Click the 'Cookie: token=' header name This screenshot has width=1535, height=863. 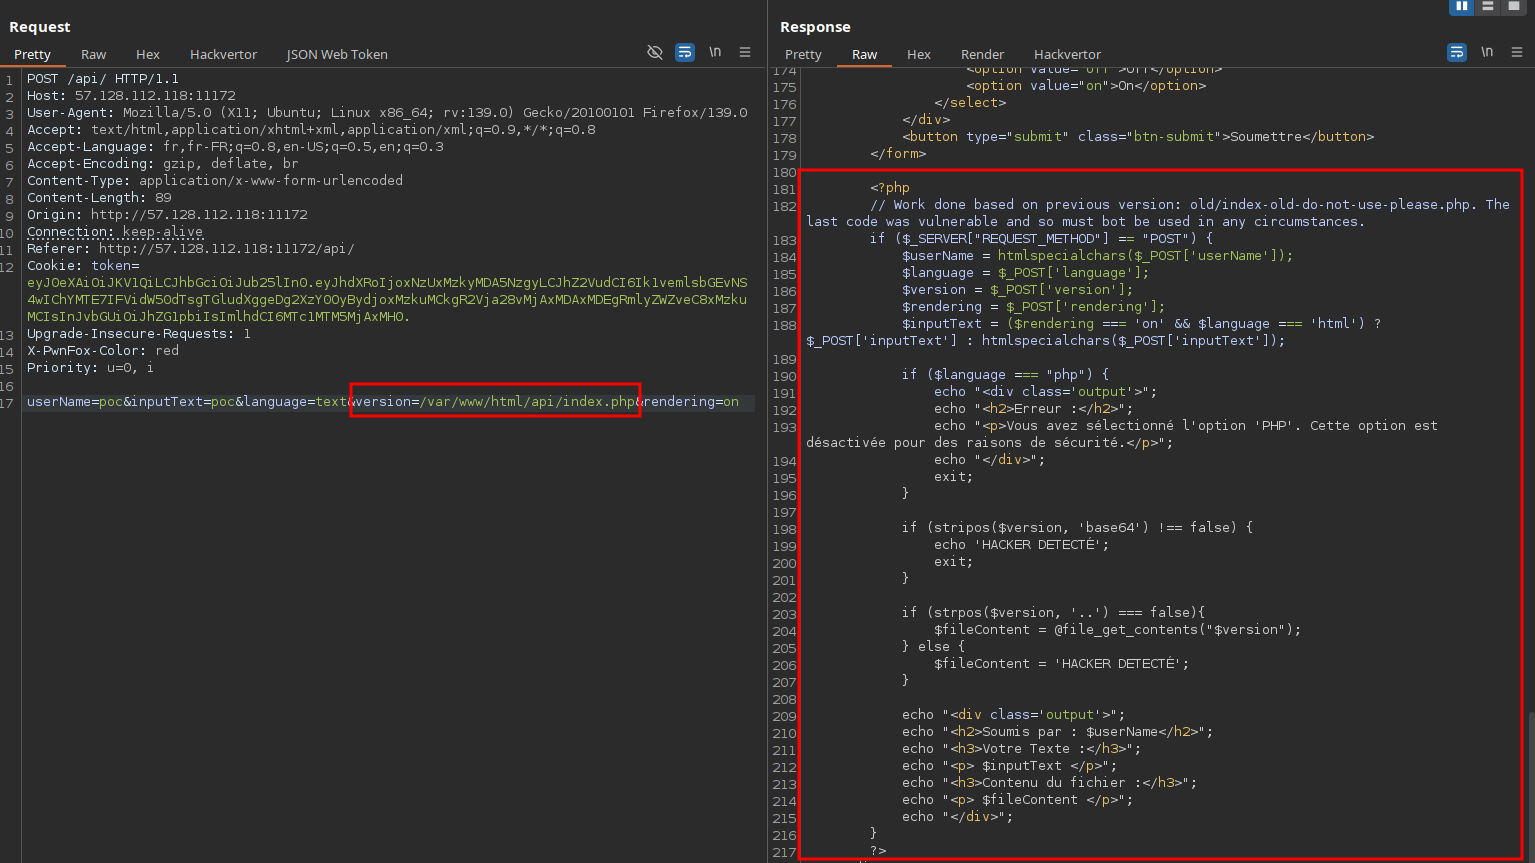point(83,266)
